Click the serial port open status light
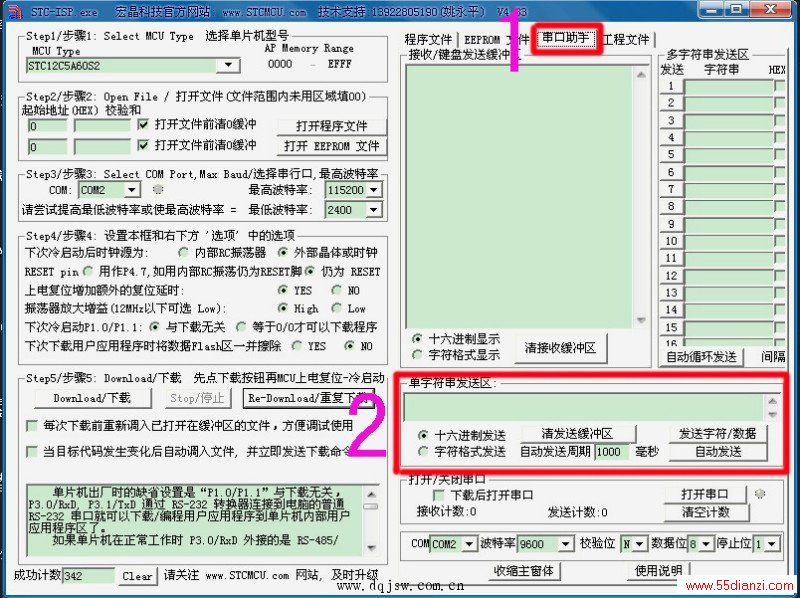800x598 pixels. click(760, 493)
